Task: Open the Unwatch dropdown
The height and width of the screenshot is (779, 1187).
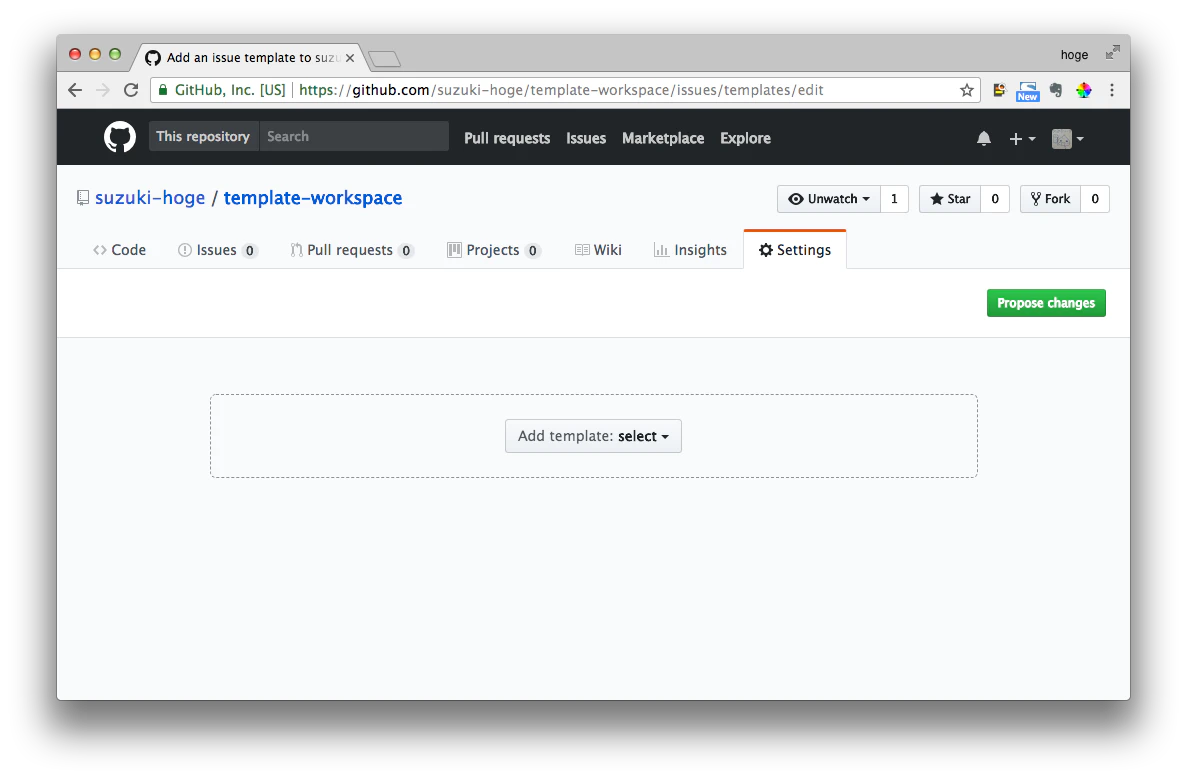Action: point(829,199)
